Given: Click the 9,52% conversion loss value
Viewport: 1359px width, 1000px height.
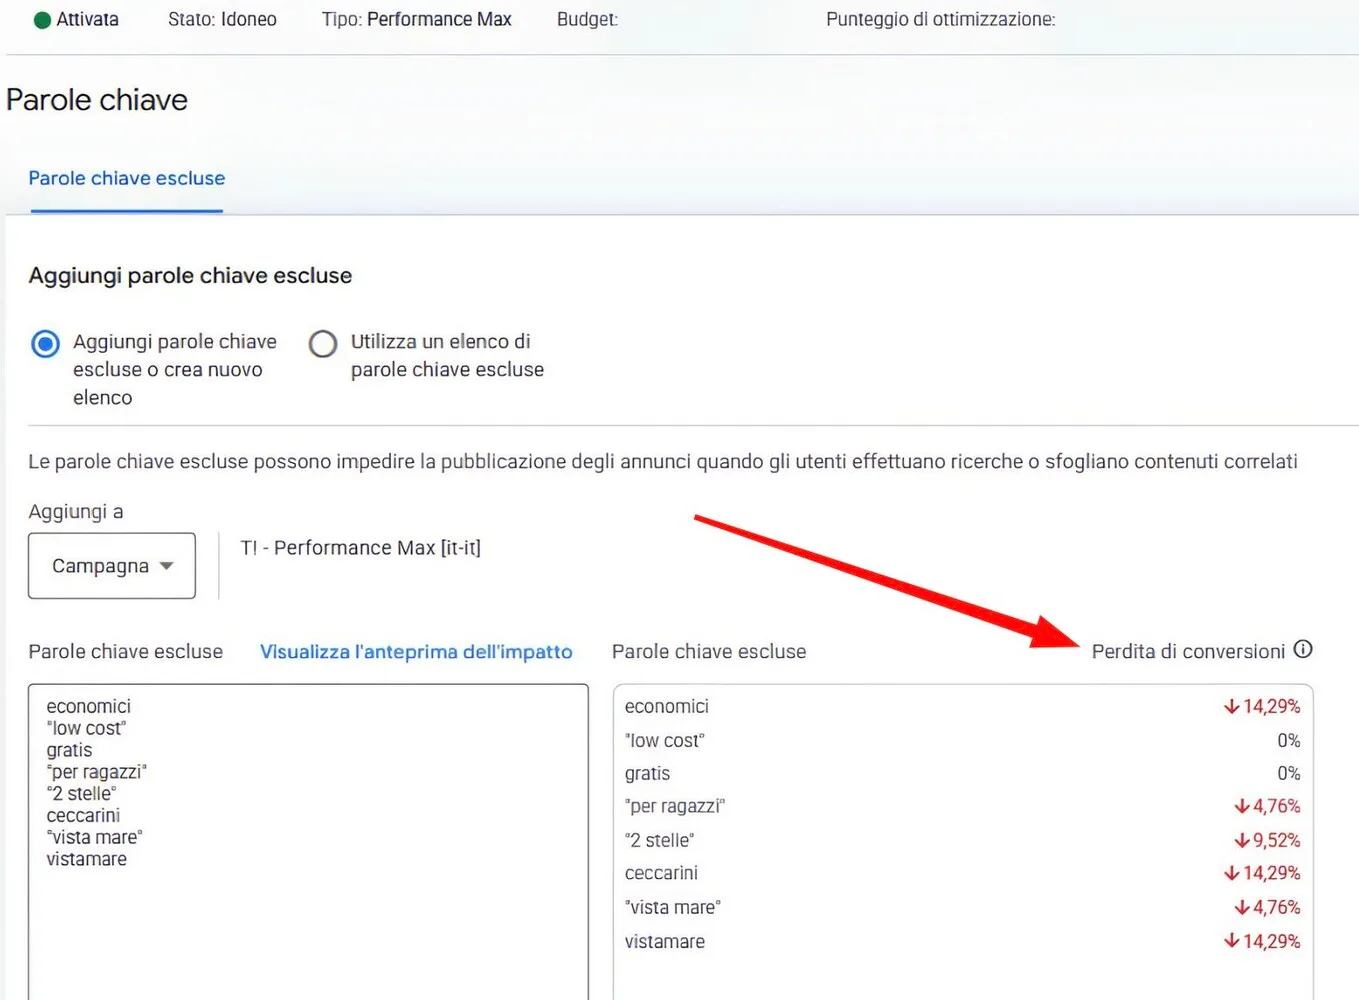Looking at the screenshot, I should coord(1267,840).
